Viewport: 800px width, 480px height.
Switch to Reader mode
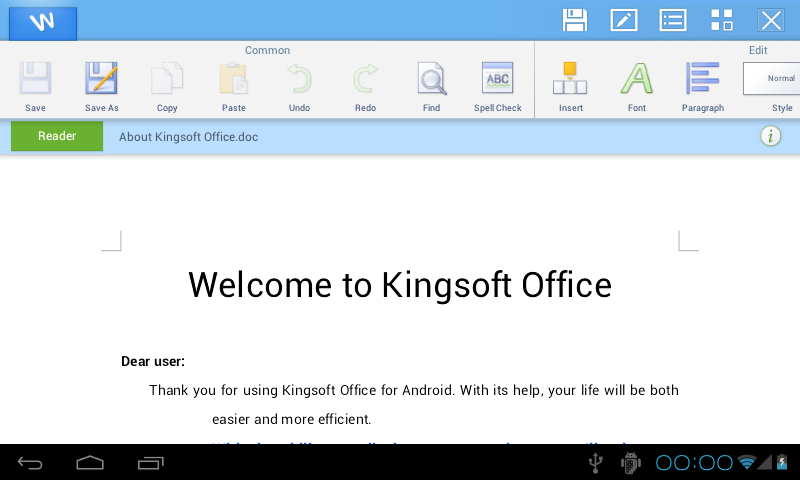coord(57,136)
